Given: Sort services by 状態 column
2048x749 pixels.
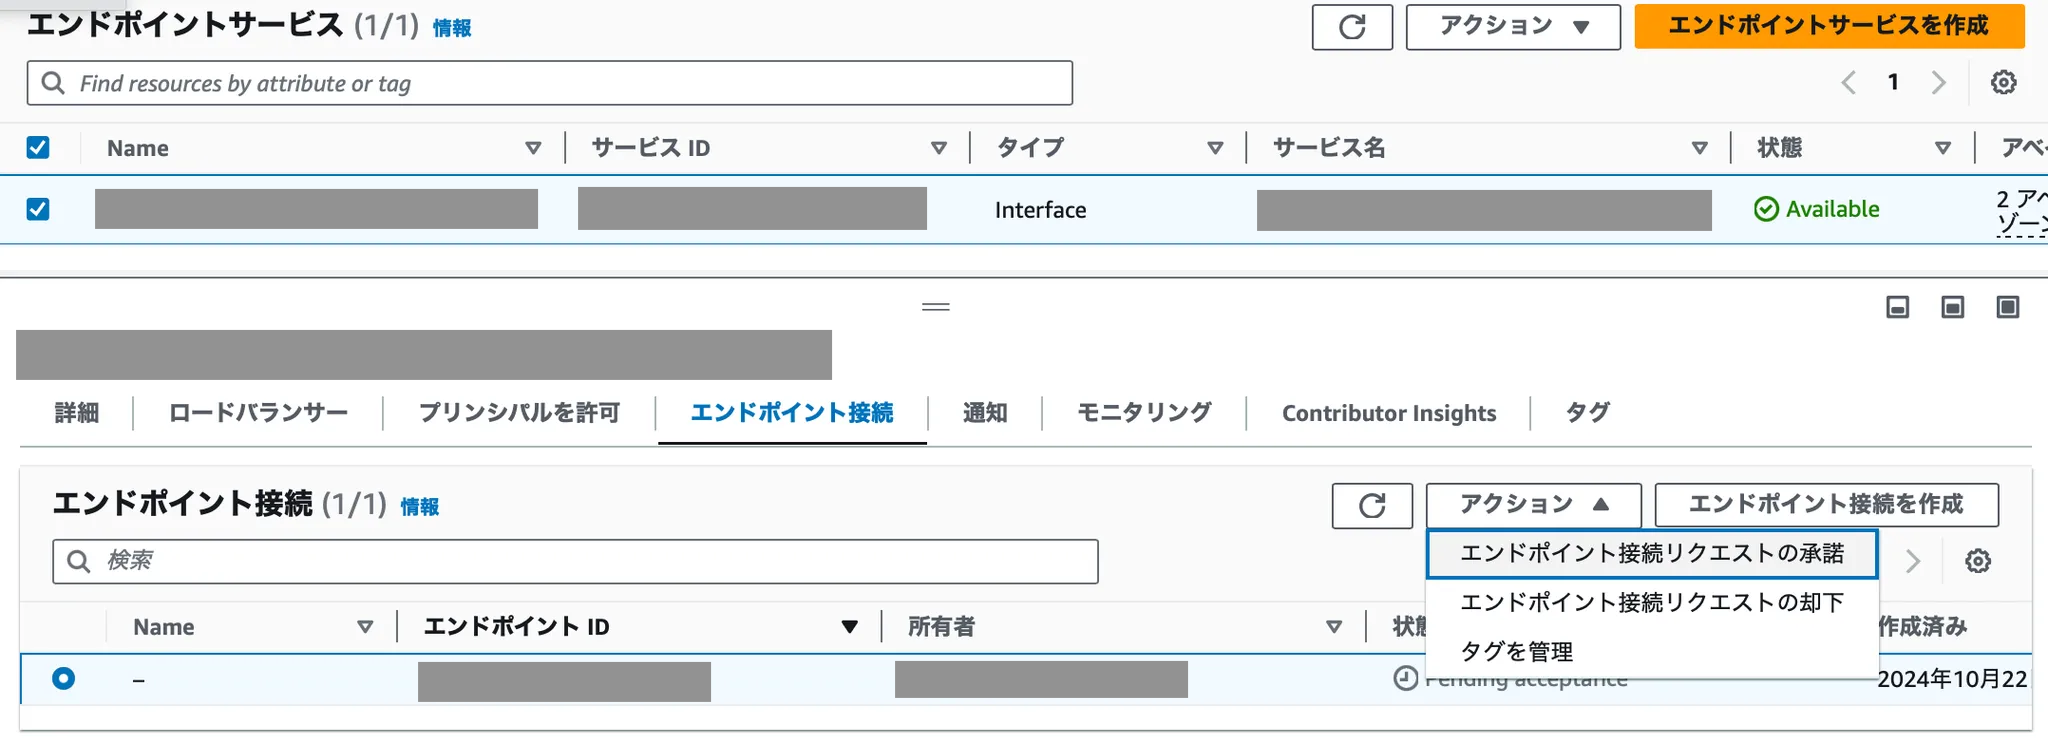Looking at the screenshot, I should (1942, 148).
